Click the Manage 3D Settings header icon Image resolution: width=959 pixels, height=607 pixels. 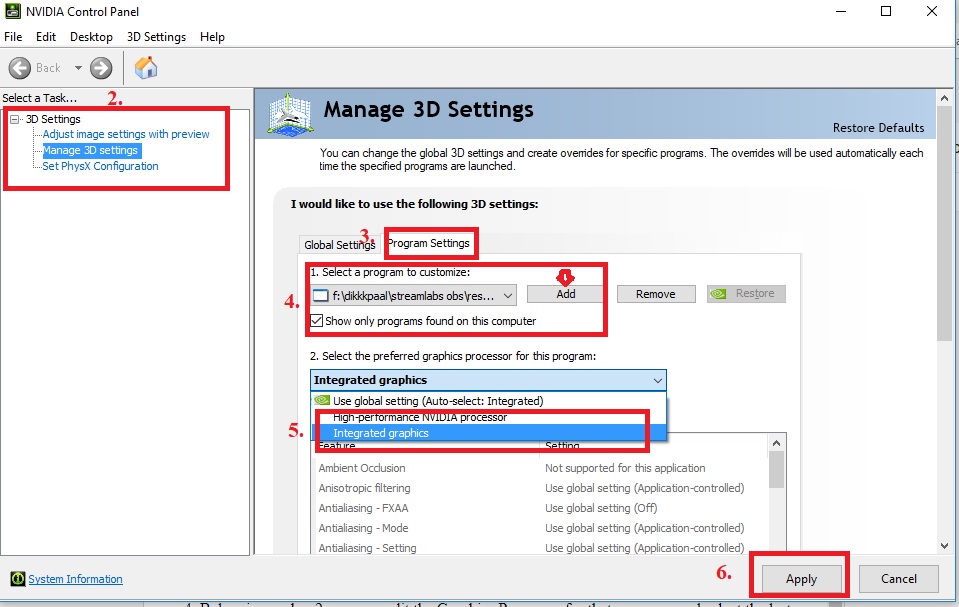(291, 114)
